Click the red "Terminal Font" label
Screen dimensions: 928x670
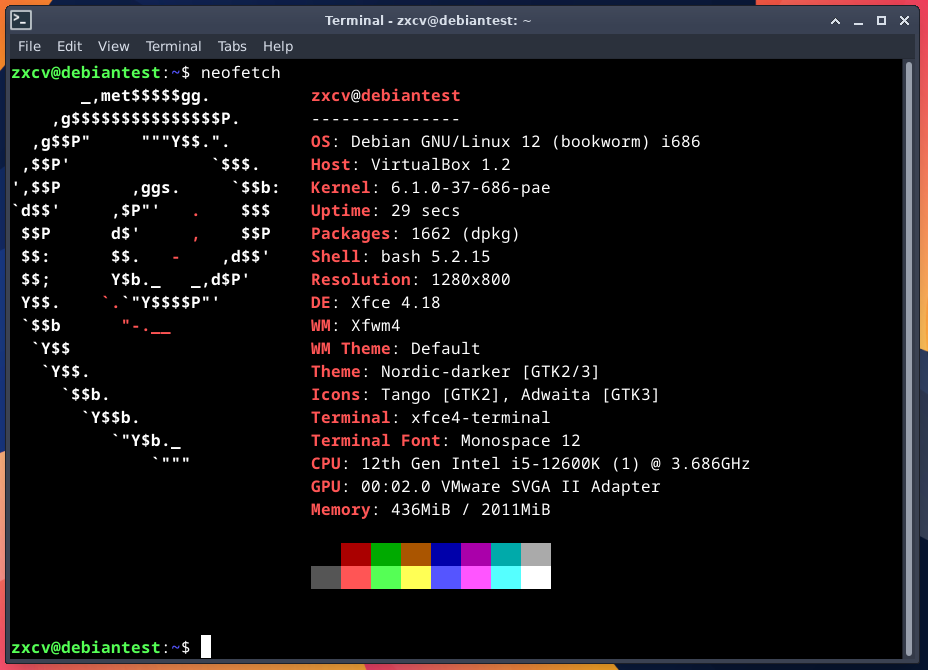(376, 440)
